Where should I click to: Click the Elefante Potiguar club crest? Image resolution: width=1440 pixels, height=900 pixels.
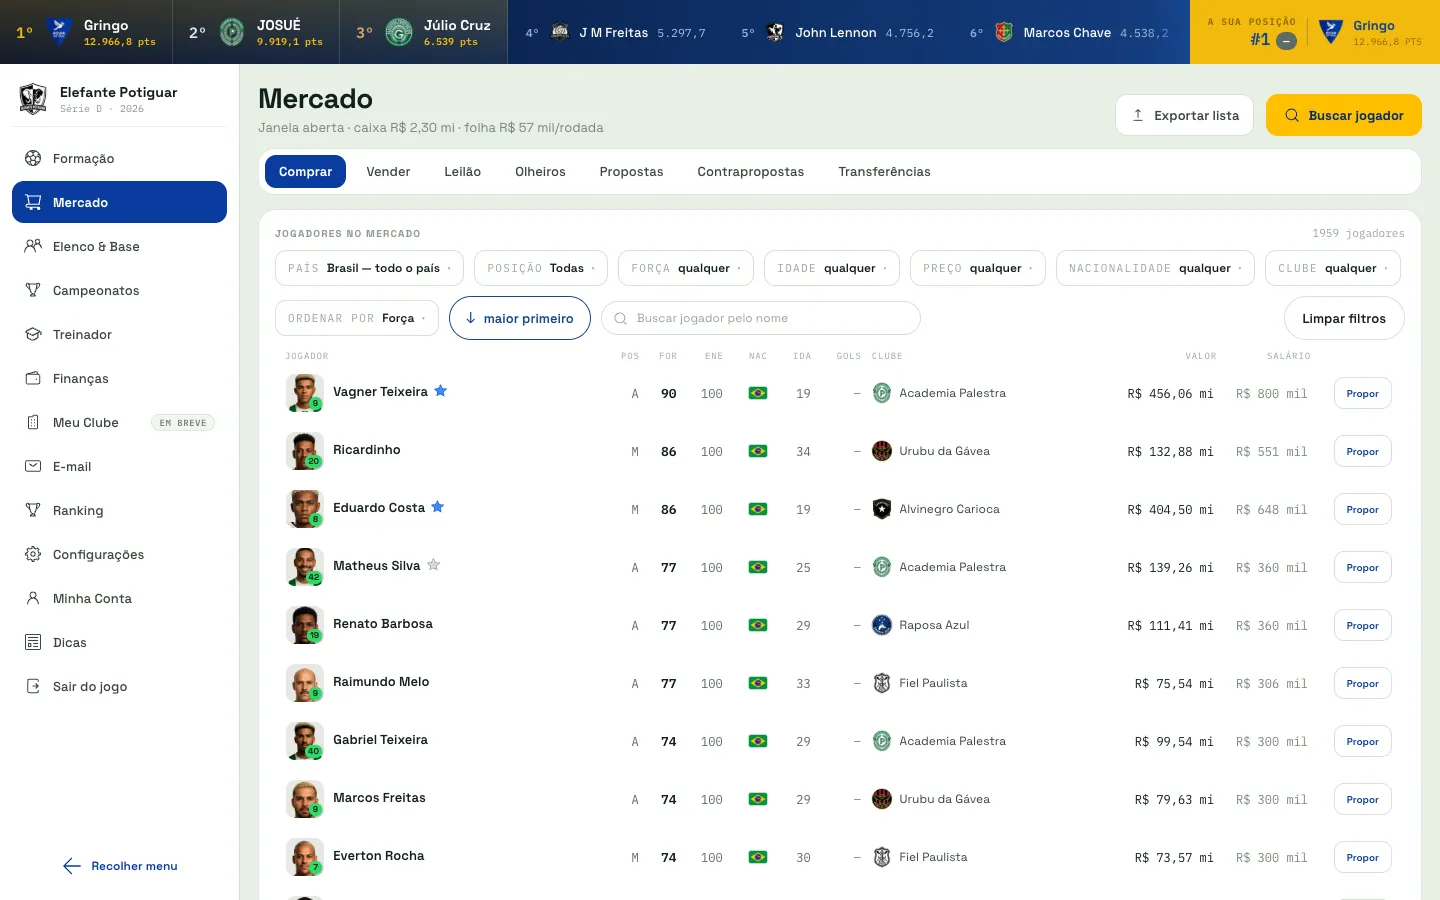(33, 98)
